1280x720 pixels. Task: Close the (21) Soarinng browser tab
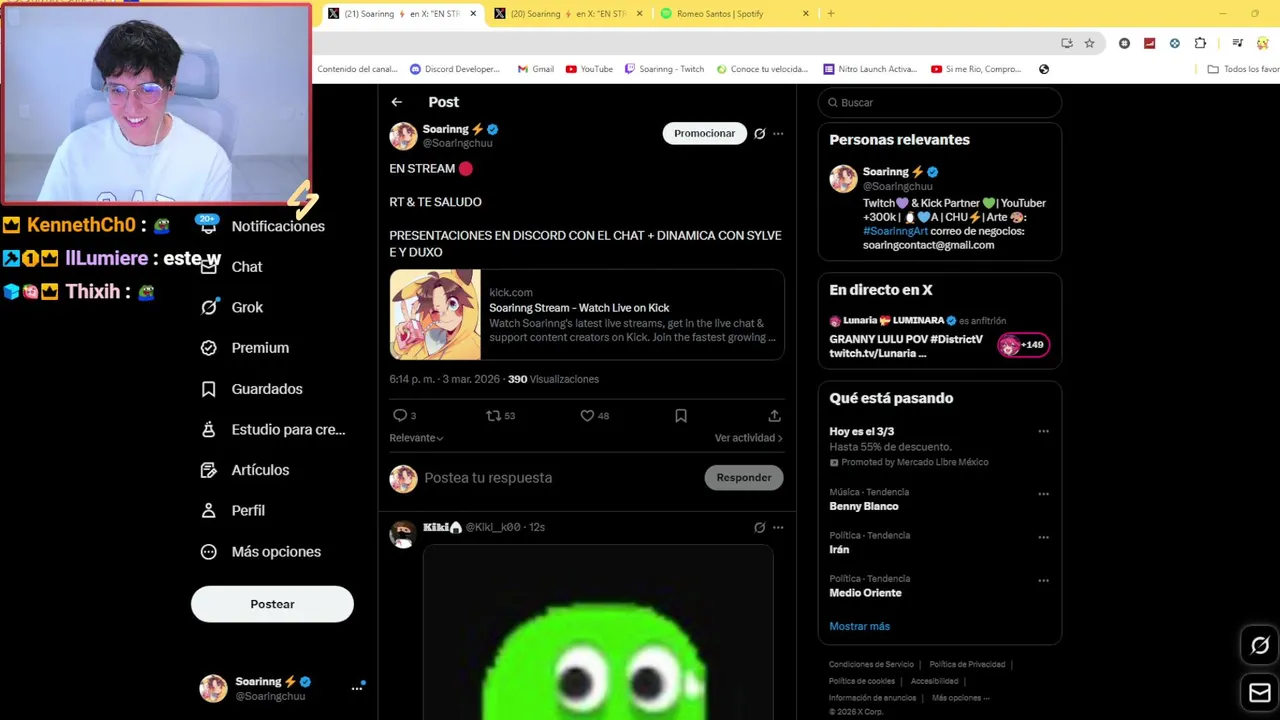coord(472,14)
